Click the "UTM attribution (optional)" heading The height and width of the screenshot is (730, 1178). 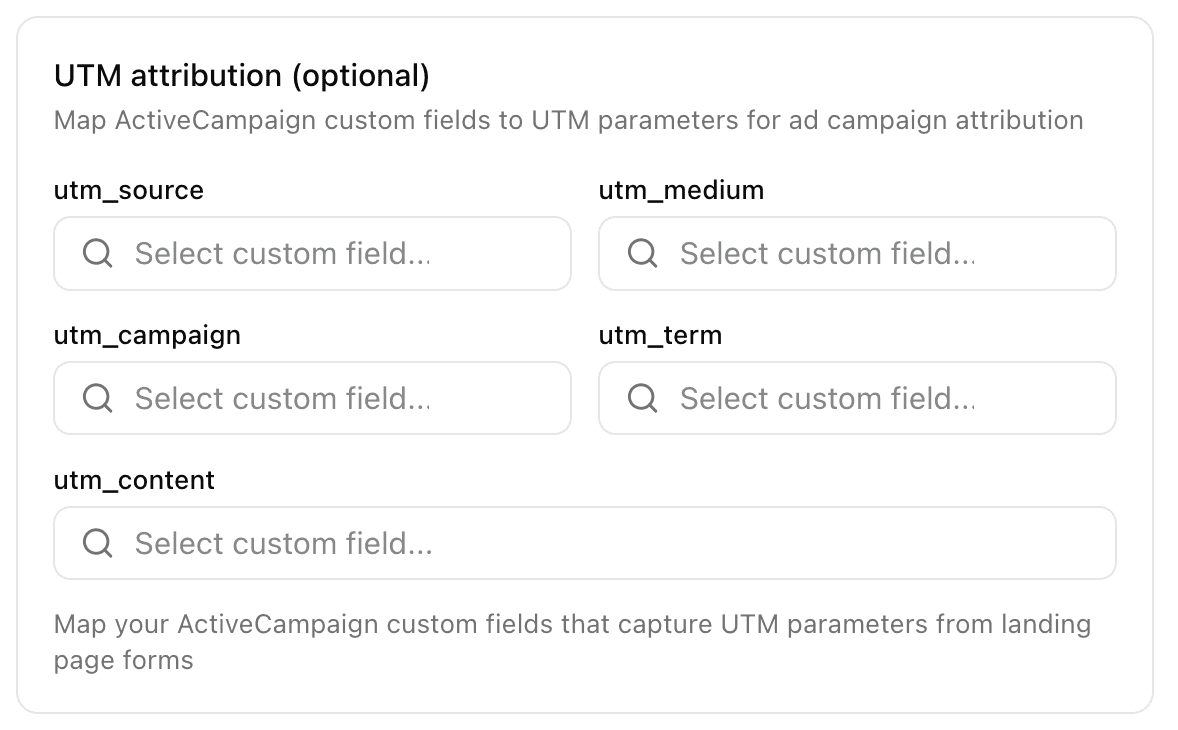(241, 76)
